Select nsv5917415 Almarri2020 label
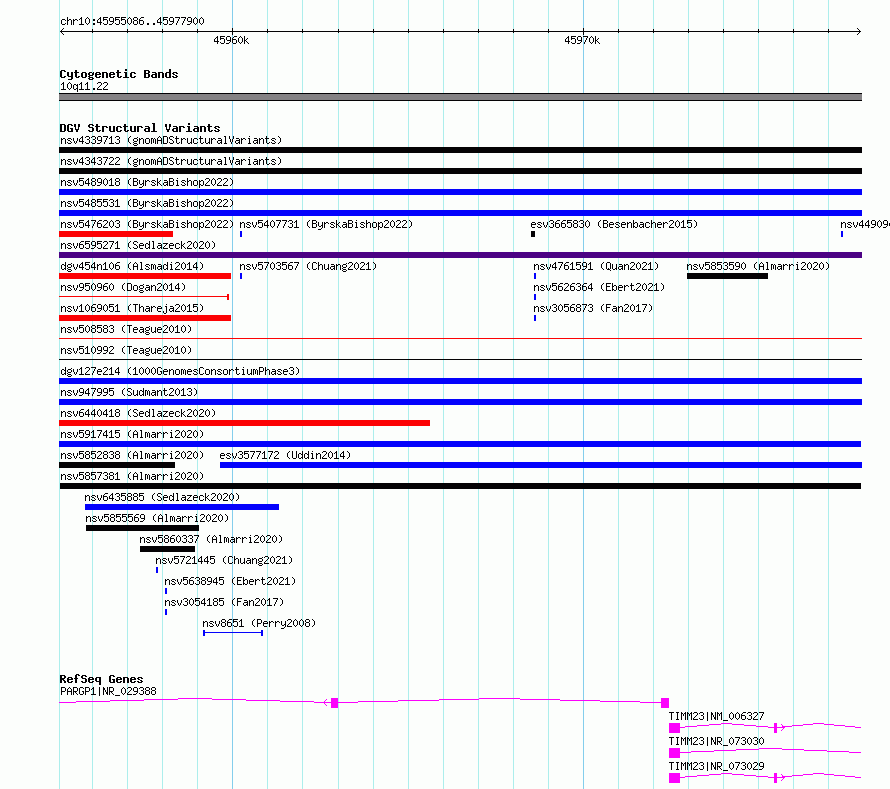 point(132,434)
